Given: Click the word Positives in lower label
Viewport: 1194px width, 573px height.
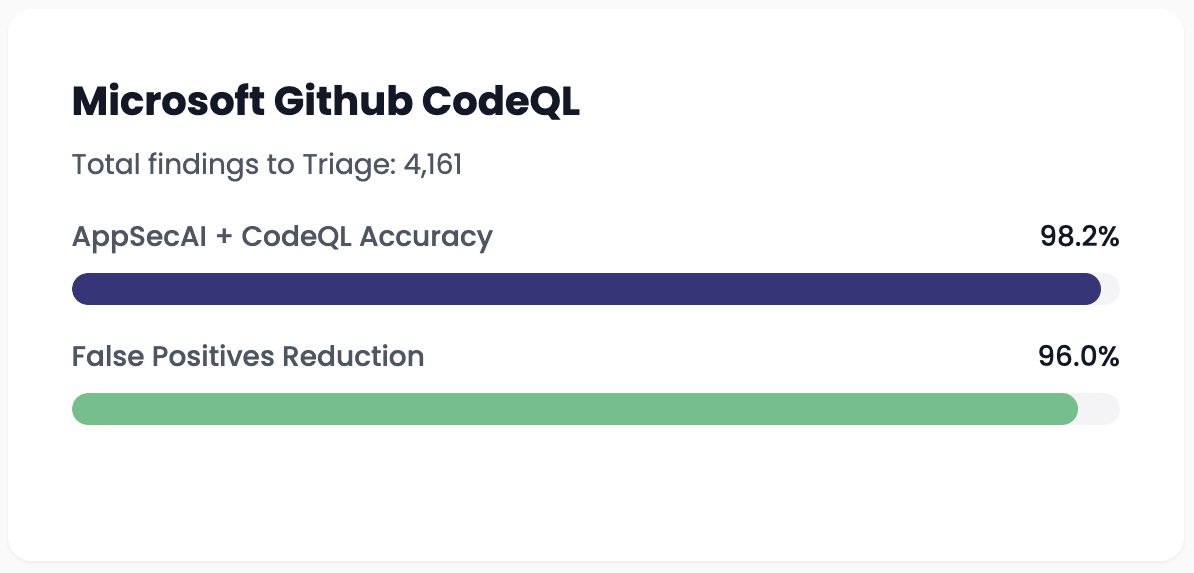Looking at the screenshot, I should pyautogui.click(x=213, y=356).
